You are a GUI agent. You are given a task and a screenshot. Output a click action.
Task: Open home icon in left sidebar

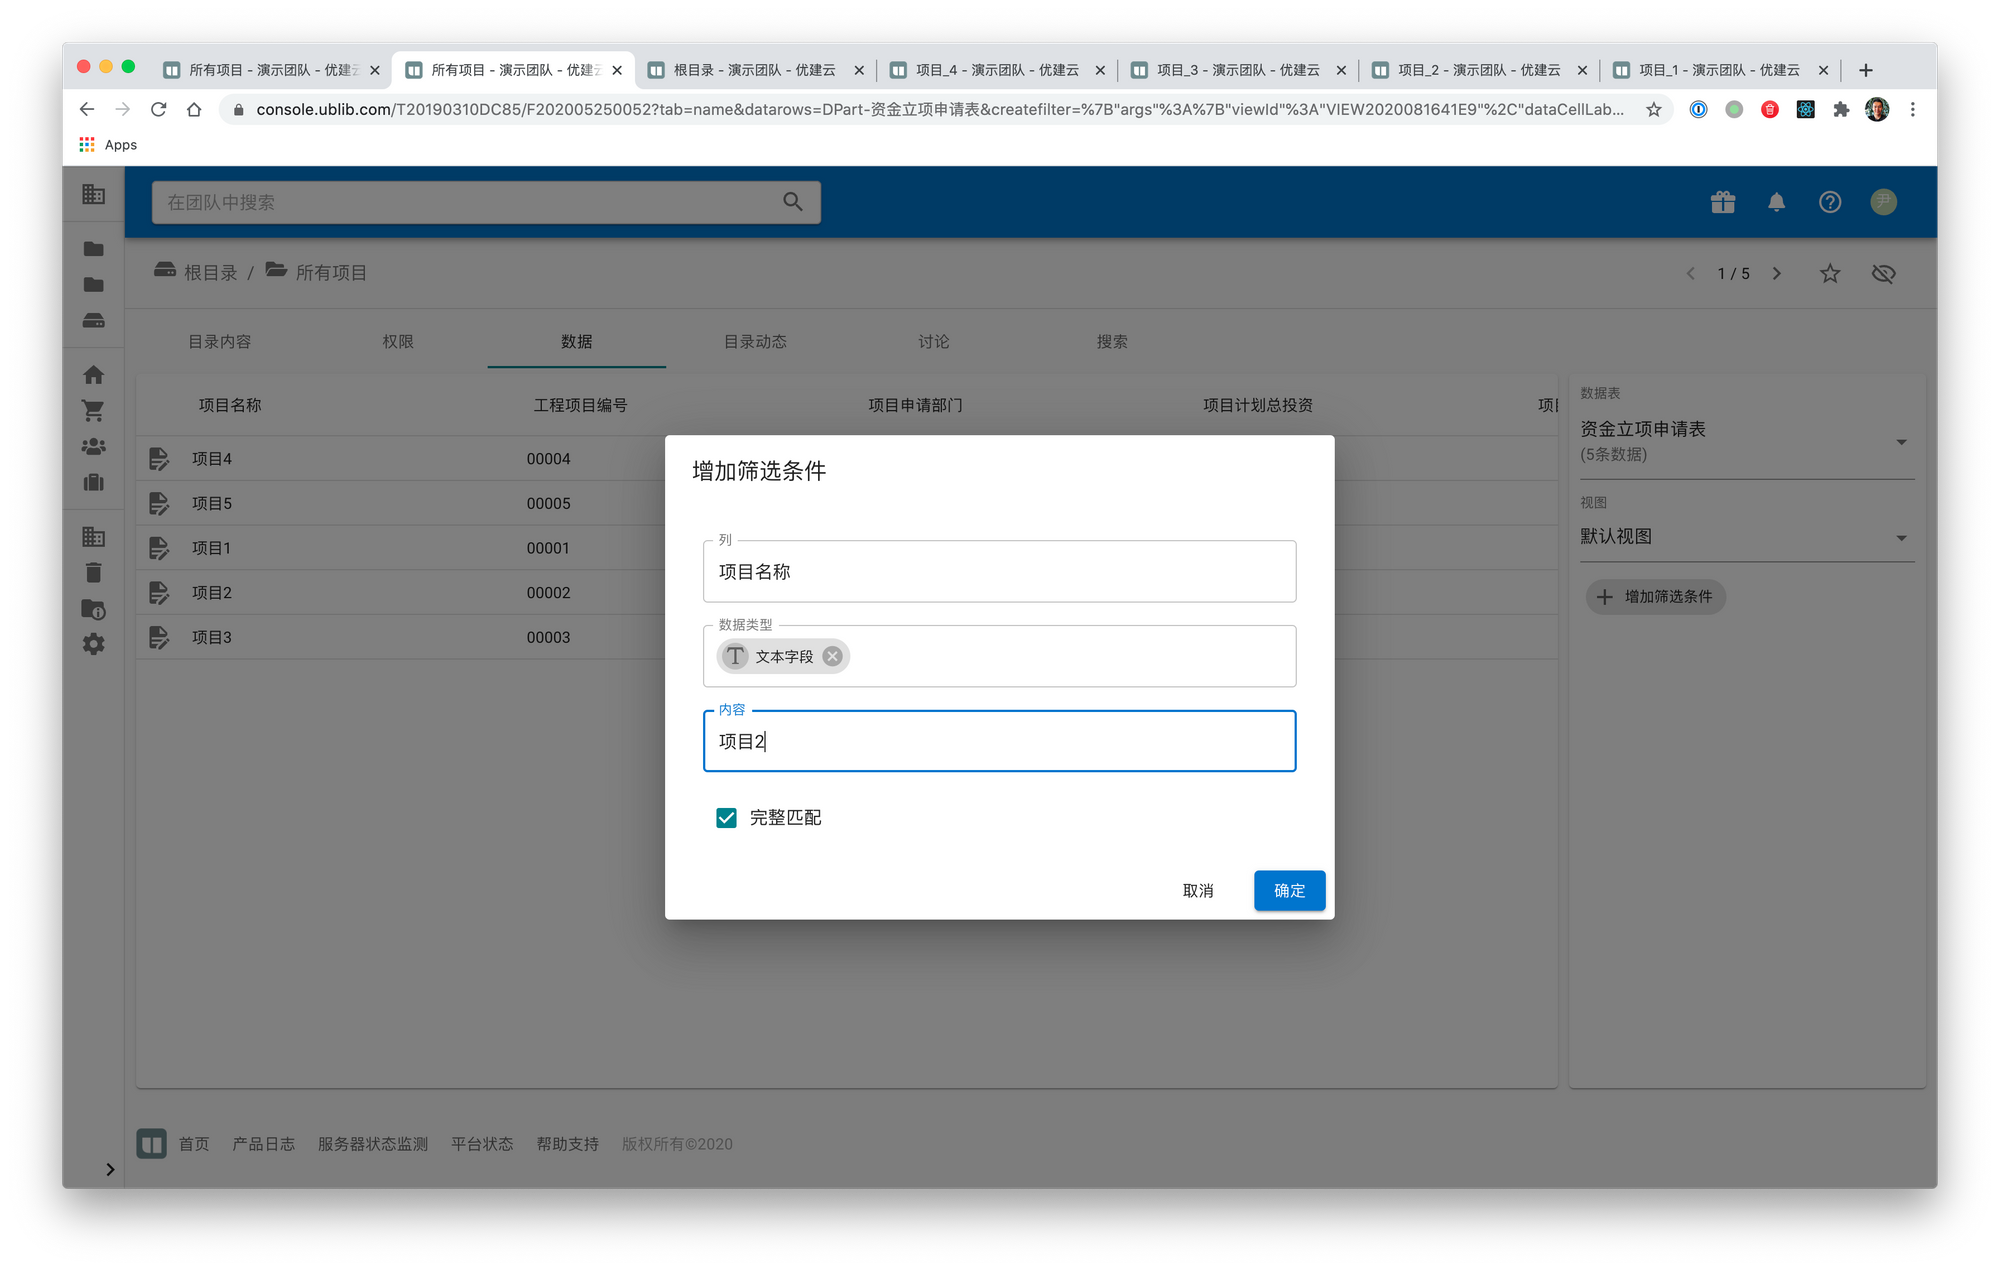tap(93, 375)
